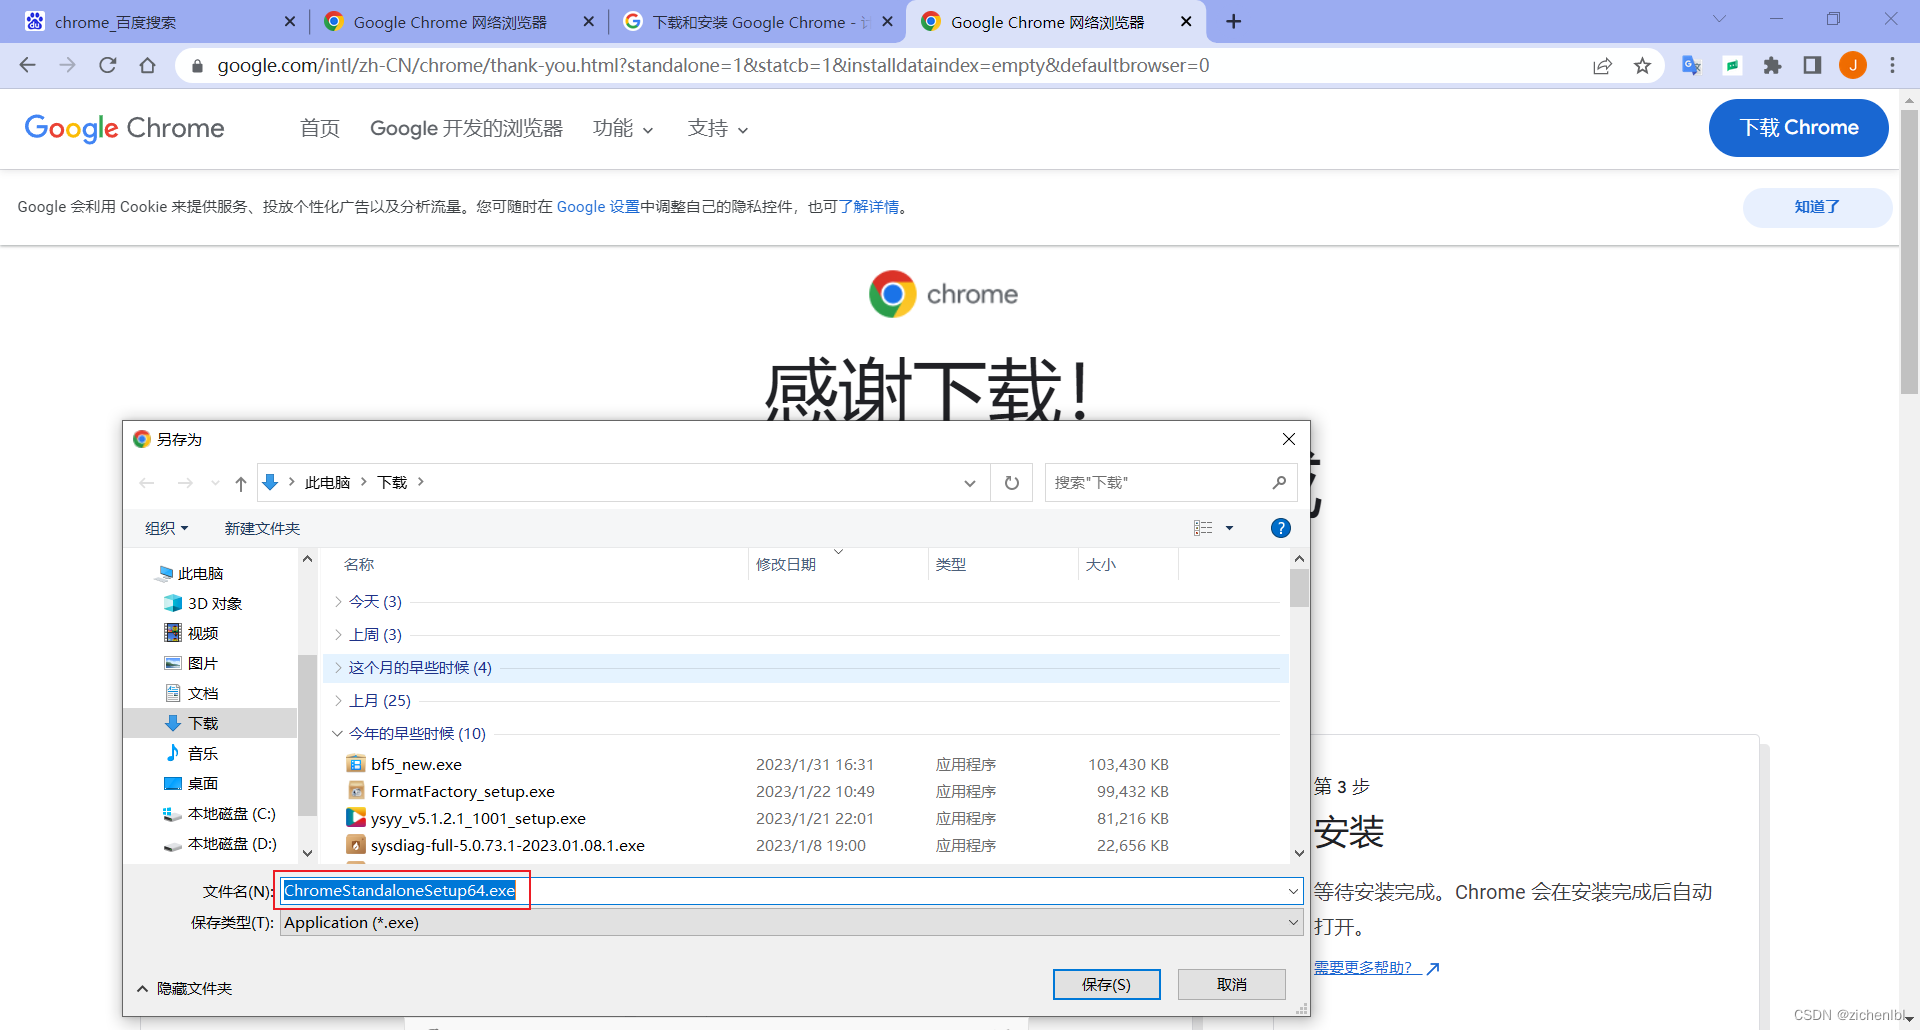Open the 文件名 filename dropdown arrow
Screen dimensions: 1920x1030
pos(1293,891)
